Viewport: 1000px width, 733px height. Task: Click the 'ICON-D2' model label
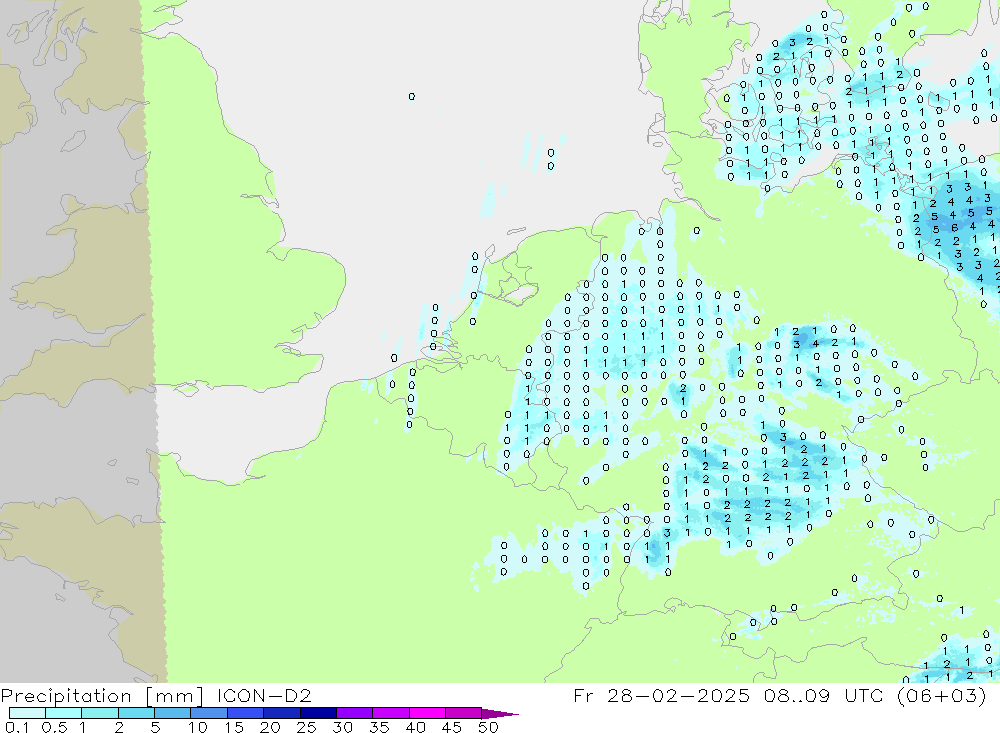click(264, 695)
